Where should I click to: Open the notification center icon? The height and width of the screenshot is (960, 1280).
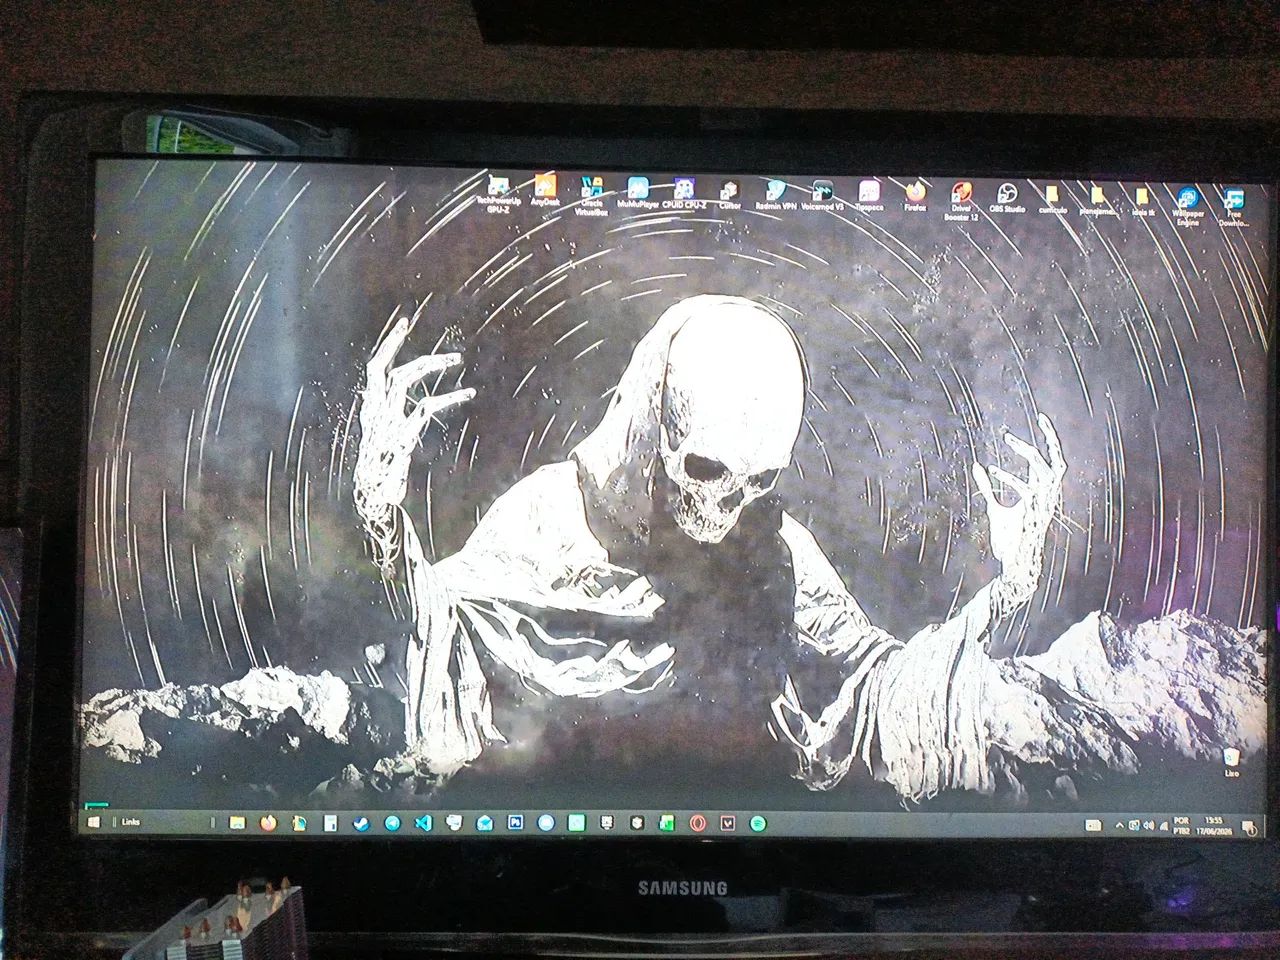pyautogui.click(x=1250, y=827)
